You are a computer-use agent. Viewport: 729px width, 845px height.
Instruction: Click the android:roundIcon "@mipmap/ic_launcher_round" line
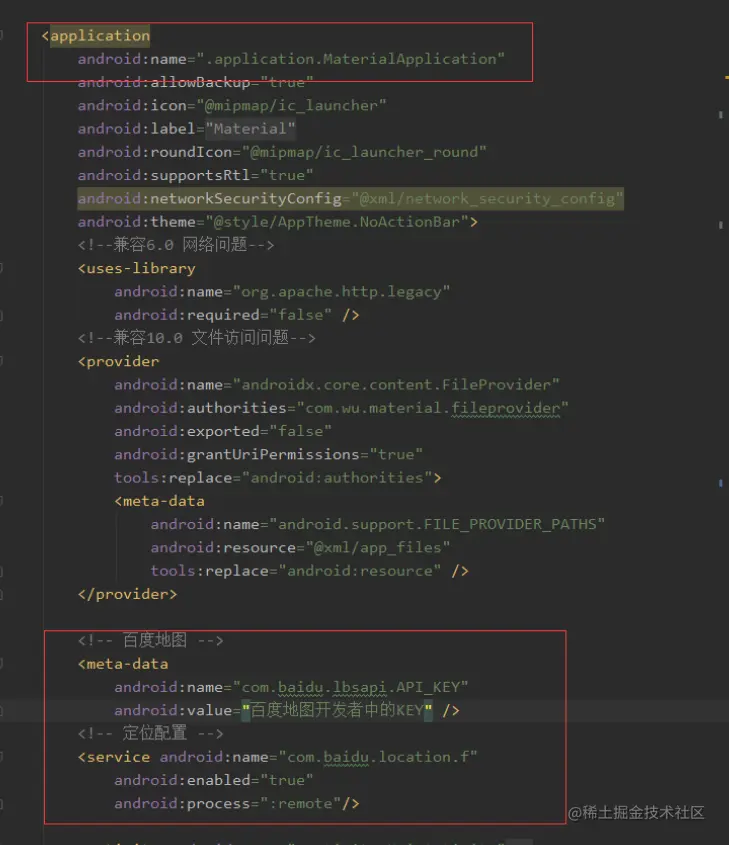[x=282, y=152]
